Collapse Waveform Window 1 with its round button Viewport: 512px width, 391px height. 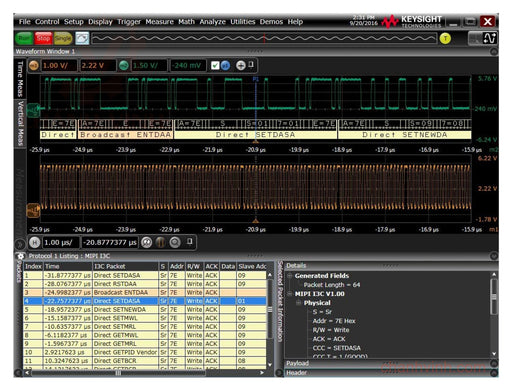pyautogui.click(x=494, y=52)
